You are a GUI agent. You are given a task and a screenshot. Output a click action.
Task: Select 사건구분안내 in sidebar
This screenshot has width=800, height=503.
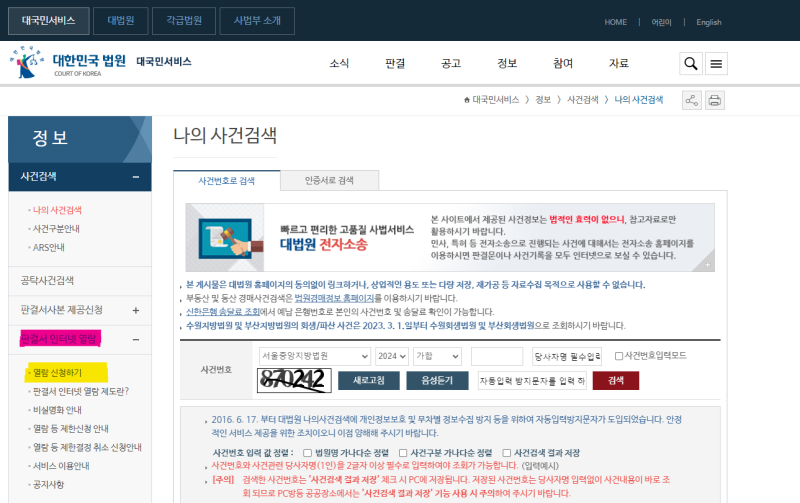[x=56, y=229]
